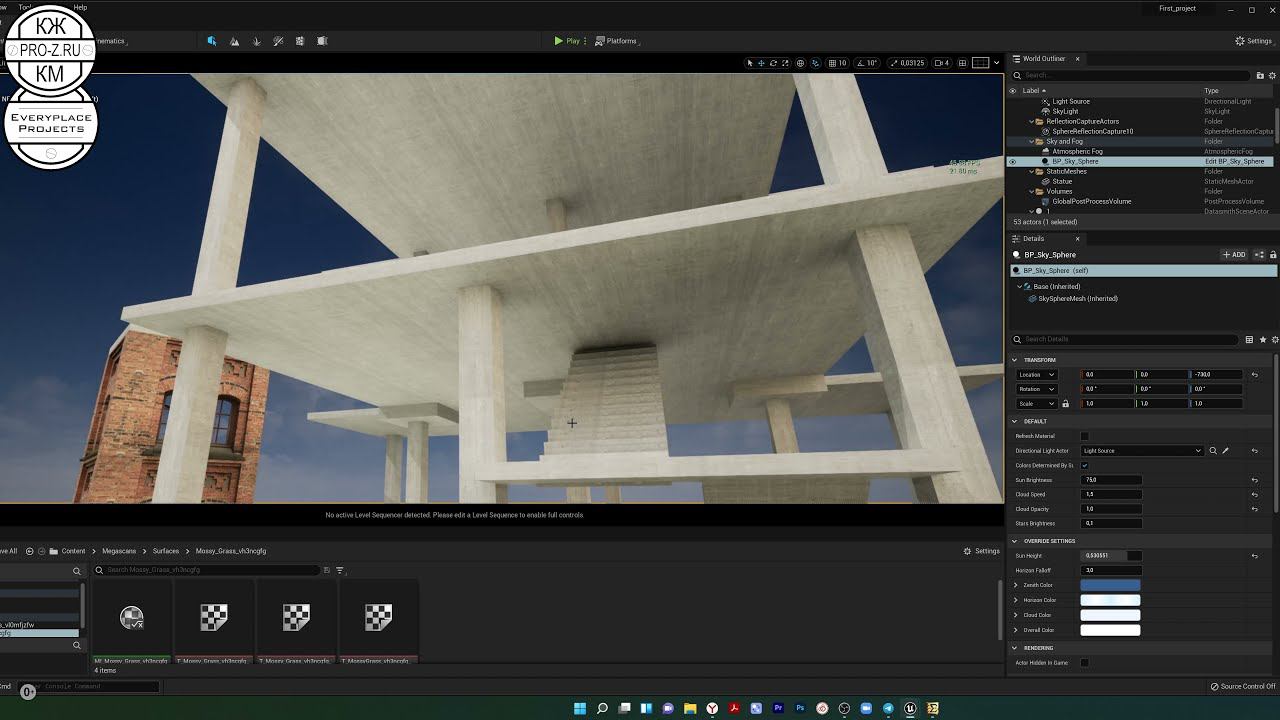This screenshot has height=720, width=1280.
Task: Click the Add component button
Action: tap(1234, 255)
